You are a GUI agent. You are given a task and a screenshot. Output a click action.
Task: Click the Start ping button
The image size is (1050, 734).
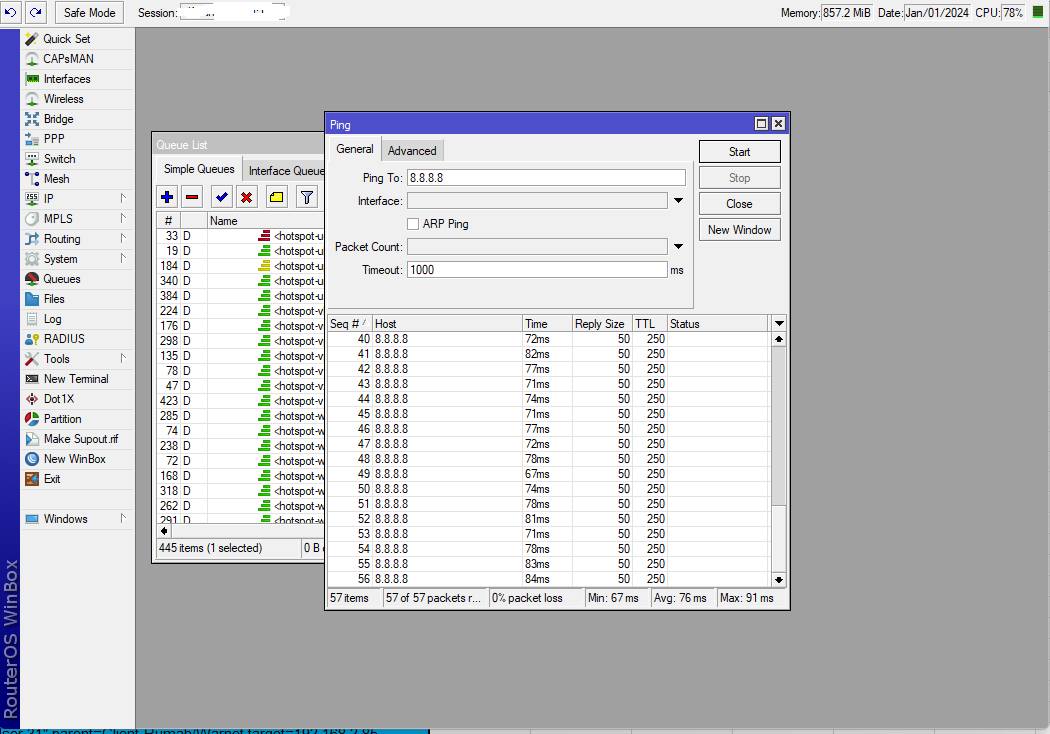click(739, 152)
